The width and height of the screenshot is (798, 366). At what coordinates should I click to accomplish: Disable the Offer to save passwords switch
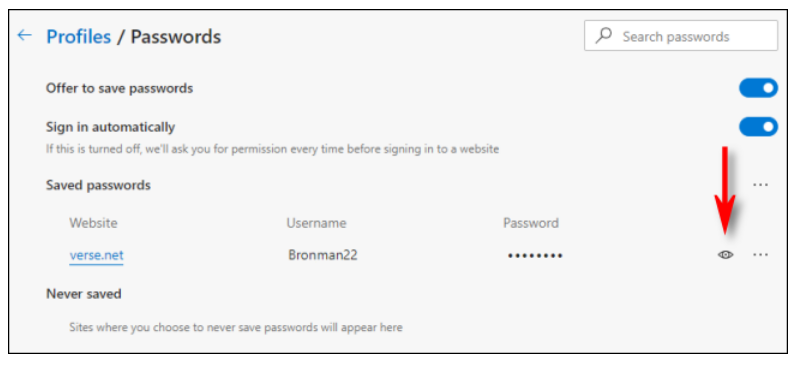758,88
